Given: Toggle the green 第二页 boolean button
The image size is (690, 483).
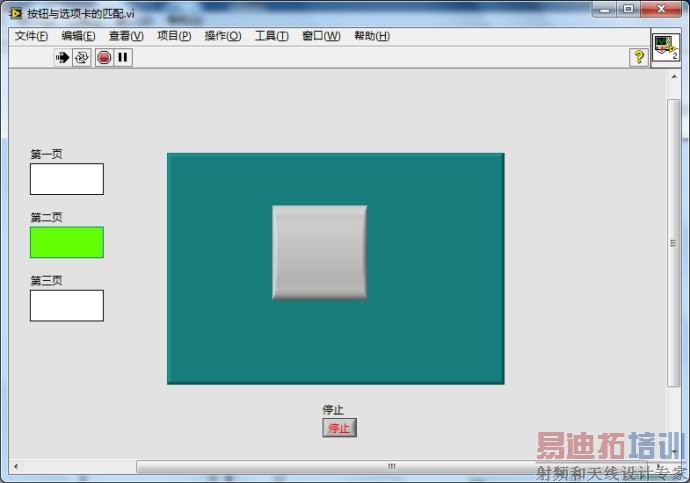Looking at the screenshot, I should pyautogui.click(x=67, y=242).
